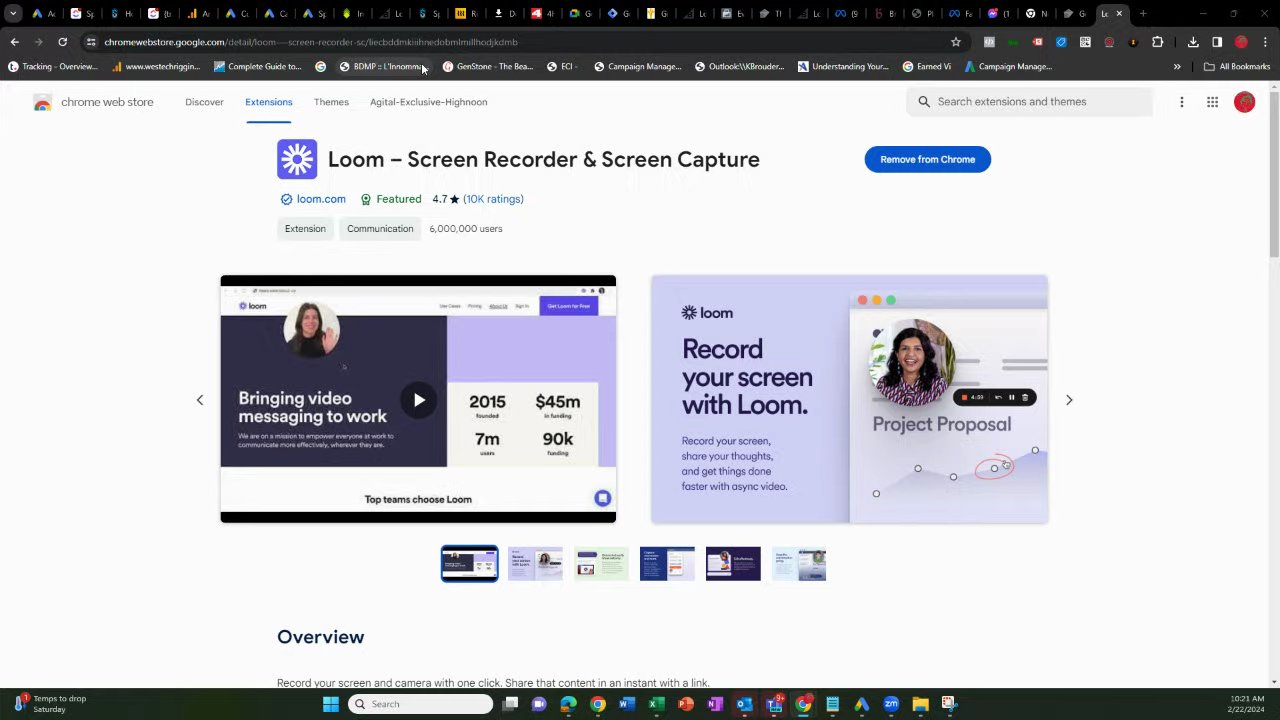
Task: Select the fifth carousel thumbnail
Action: pyautogui.click(x=733, y=564)
